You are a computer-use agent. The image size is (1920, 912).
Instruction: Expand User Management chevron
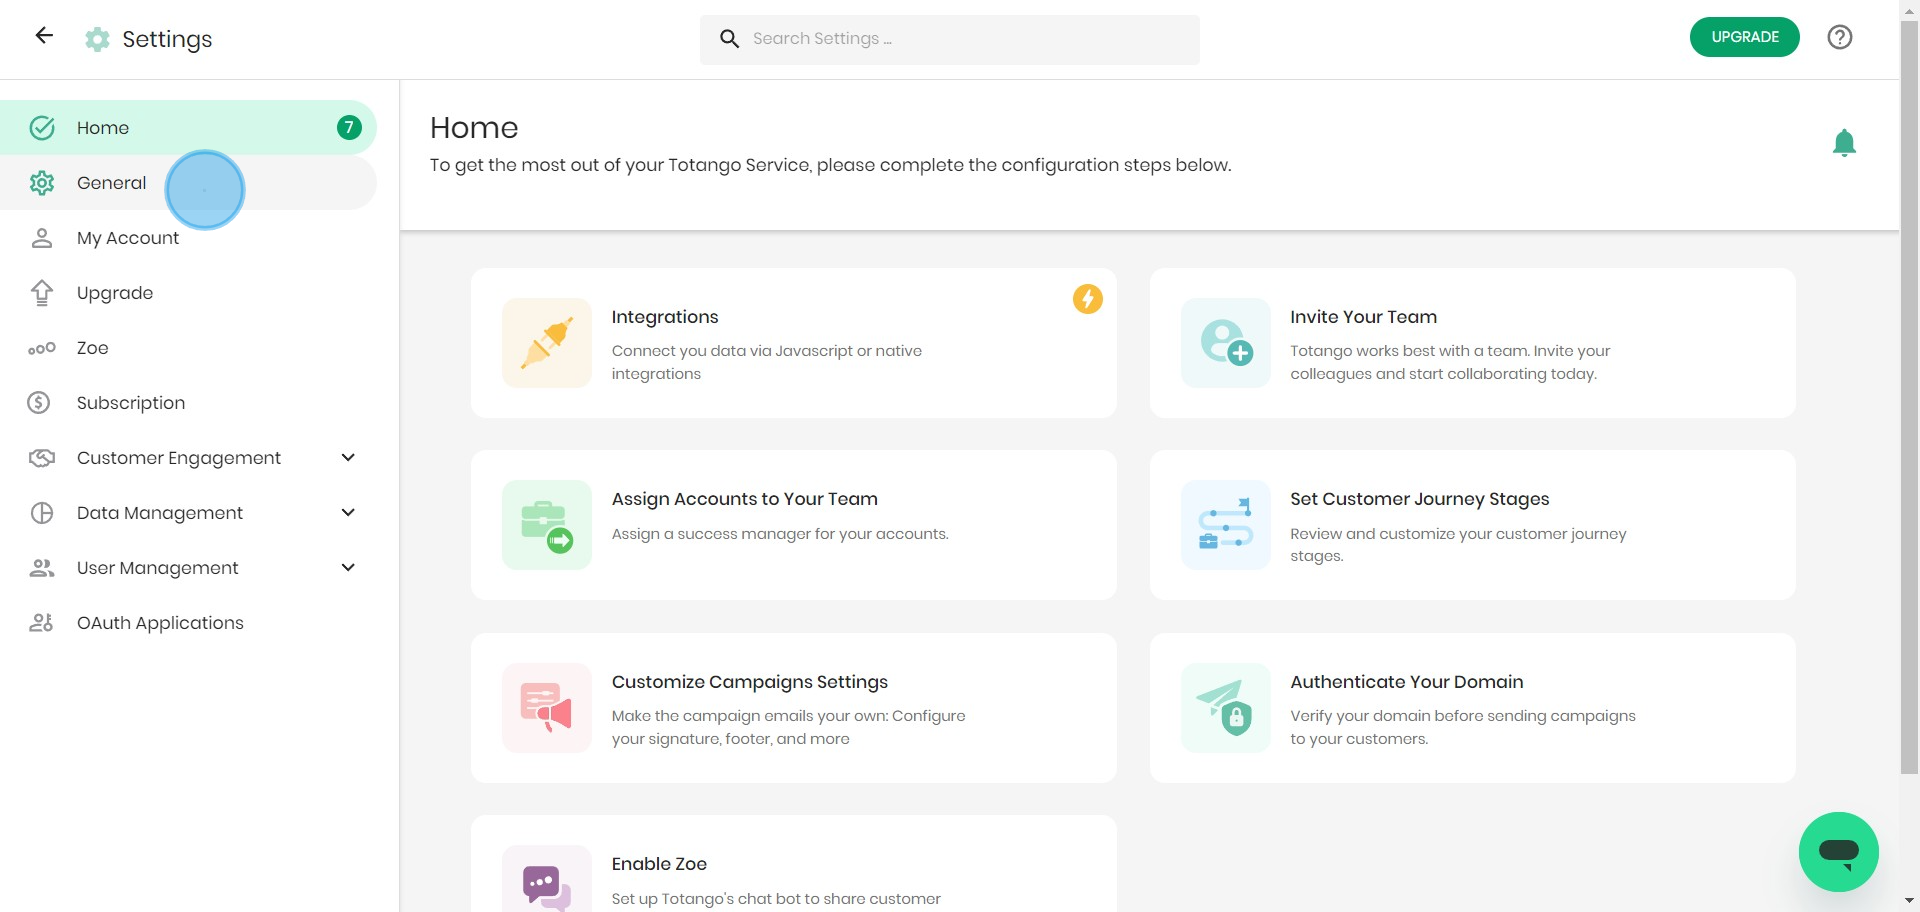click(x=348, y=568)
